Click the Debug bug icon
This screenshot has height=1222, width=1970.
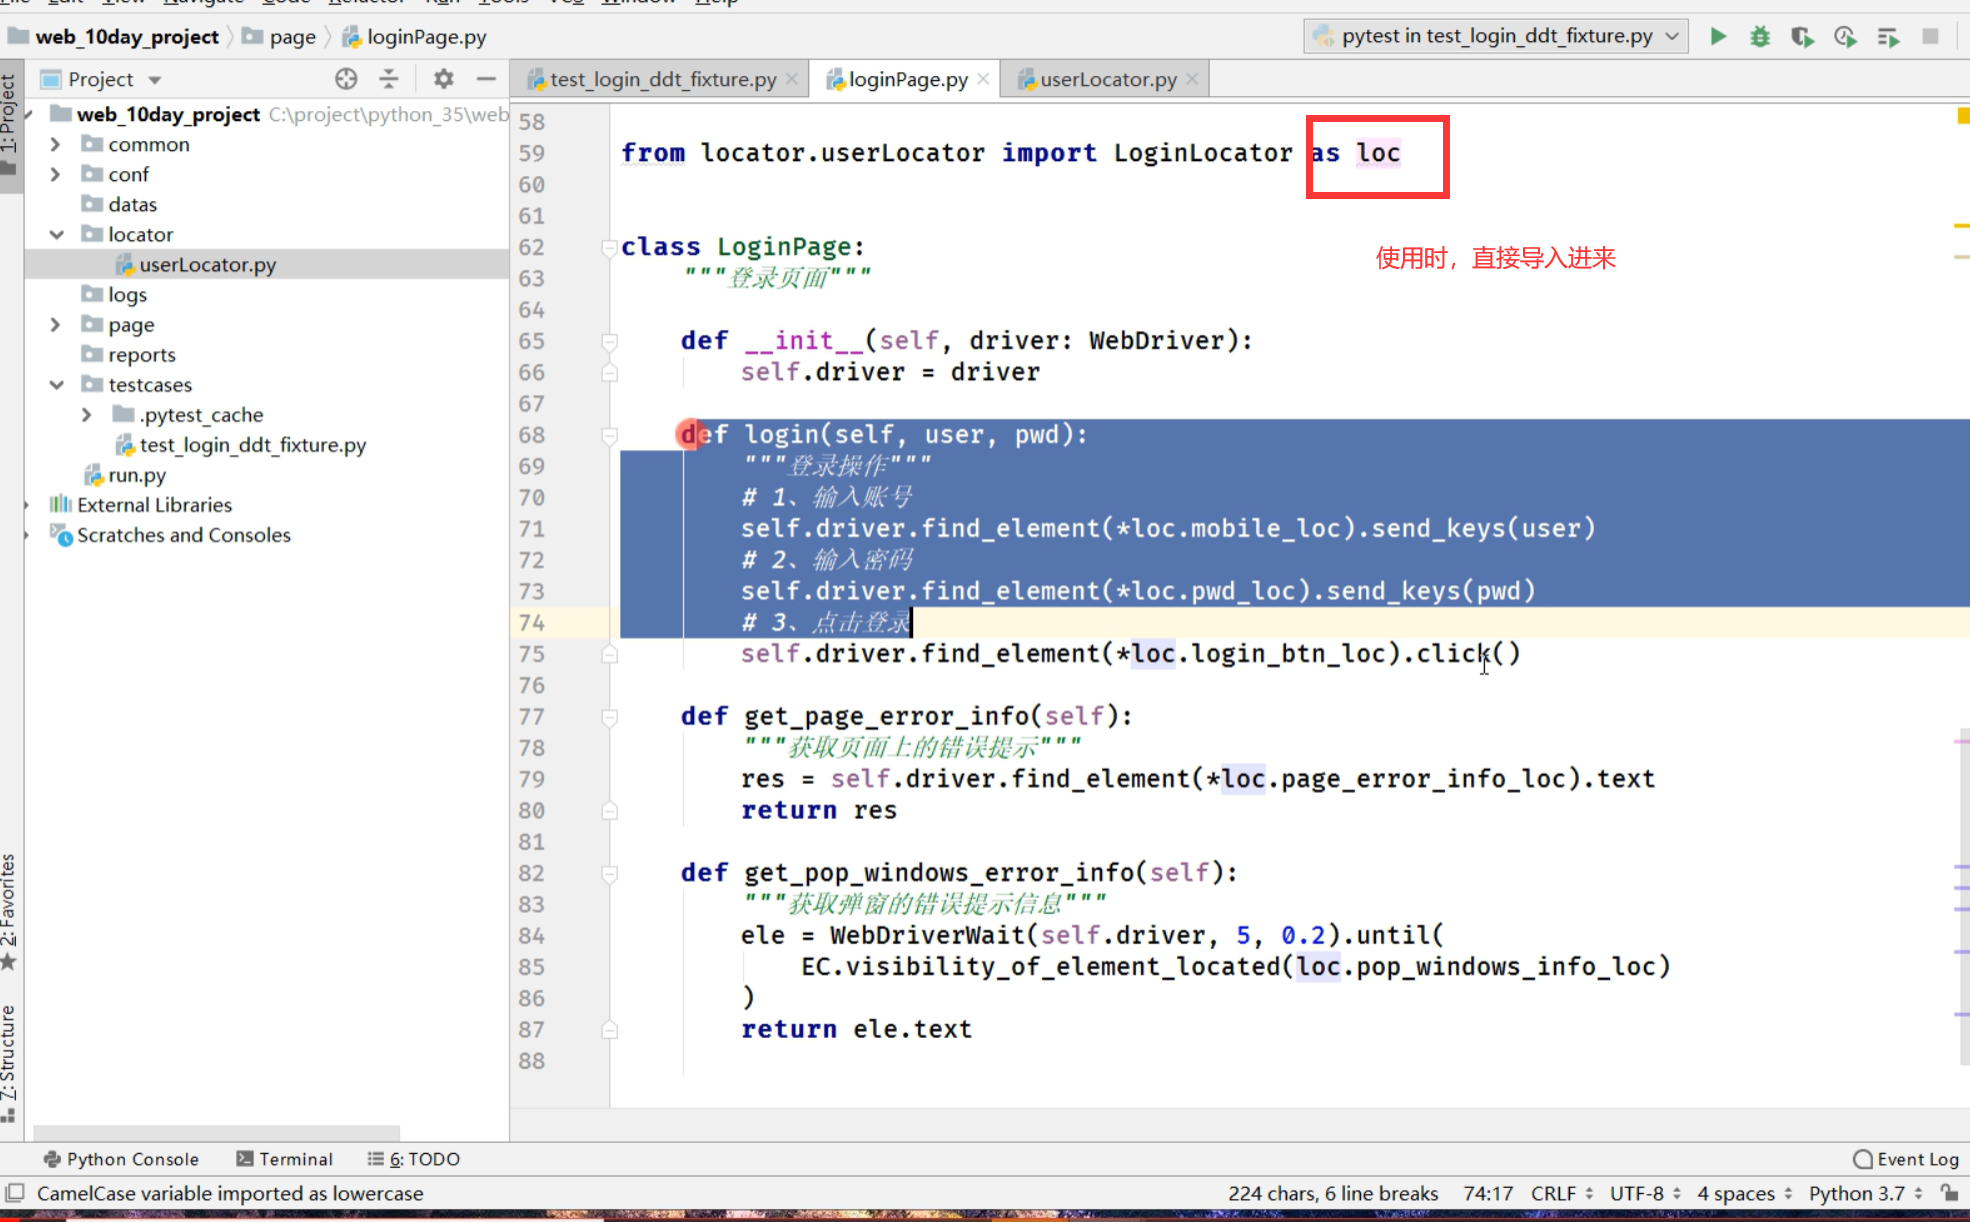point(1760,37)
